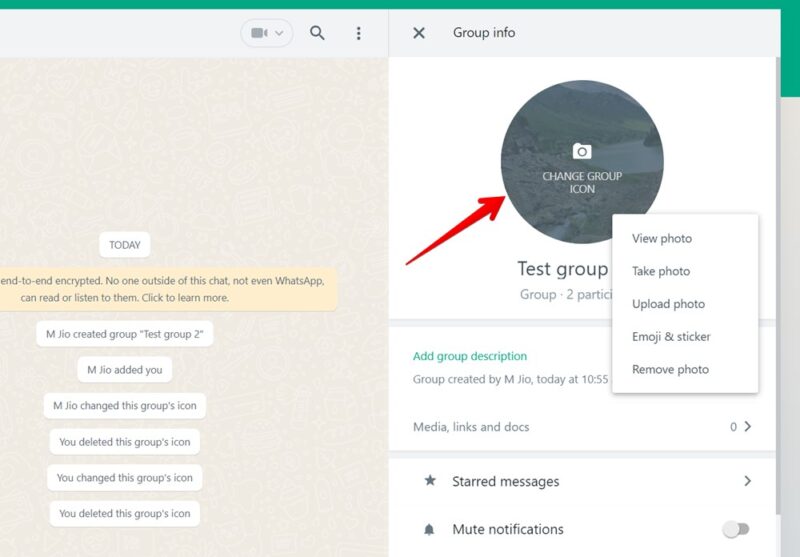The height and width of the screenshot is (557, 800).
Task: Click the 'Group created by M Jio' text
Action: [x=510, y=379]
